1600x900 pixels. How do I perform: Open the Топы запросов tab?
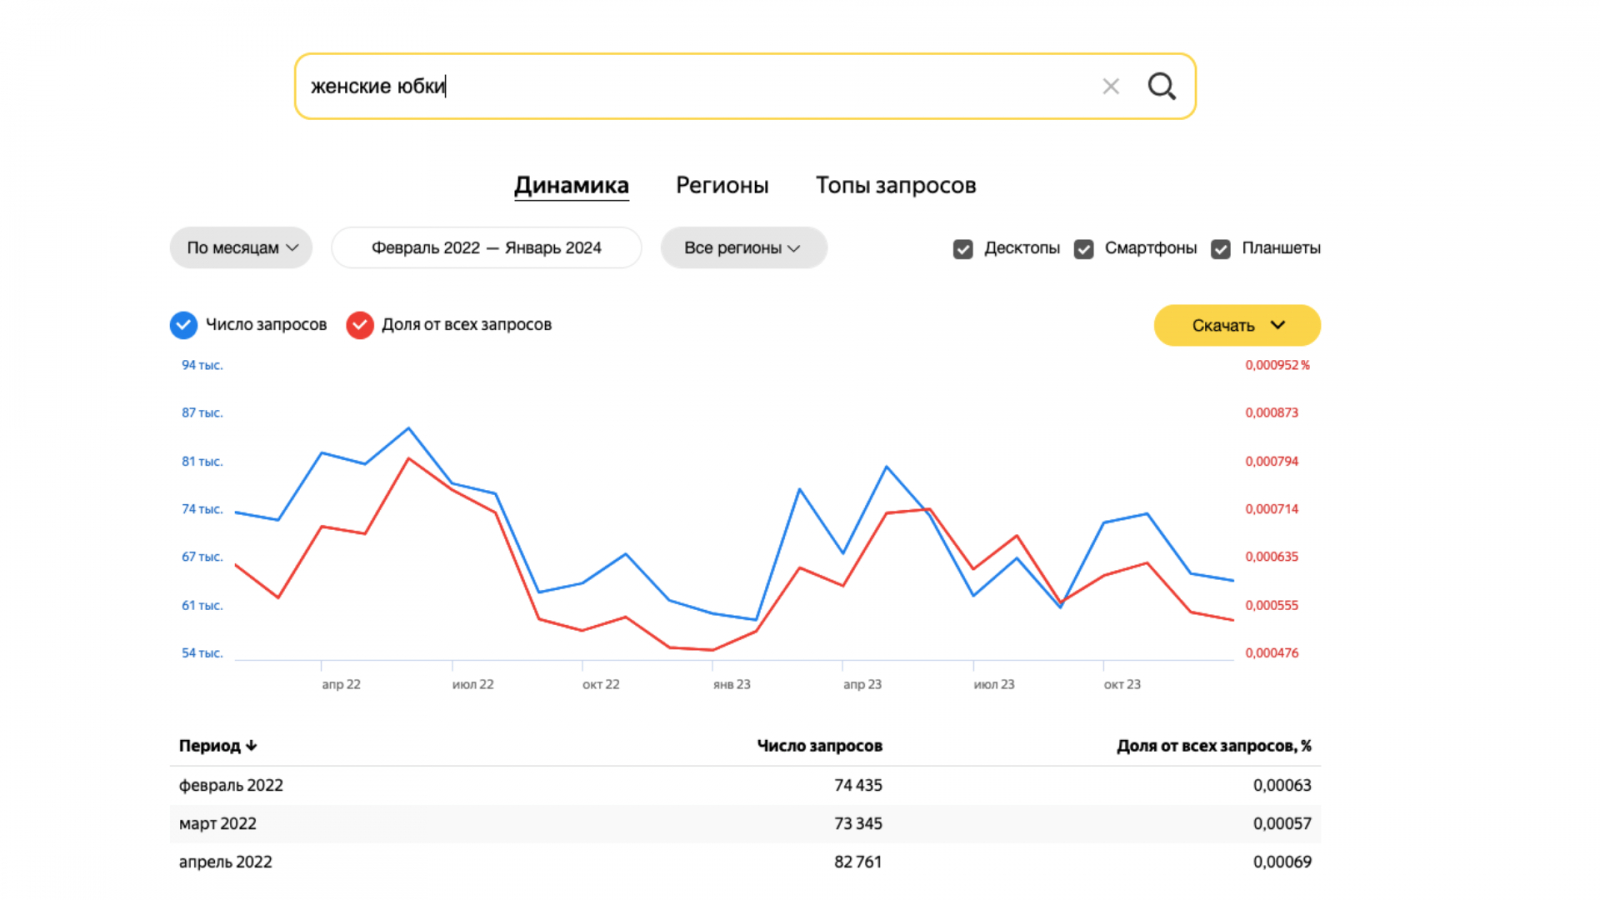(x=895, y=185)
